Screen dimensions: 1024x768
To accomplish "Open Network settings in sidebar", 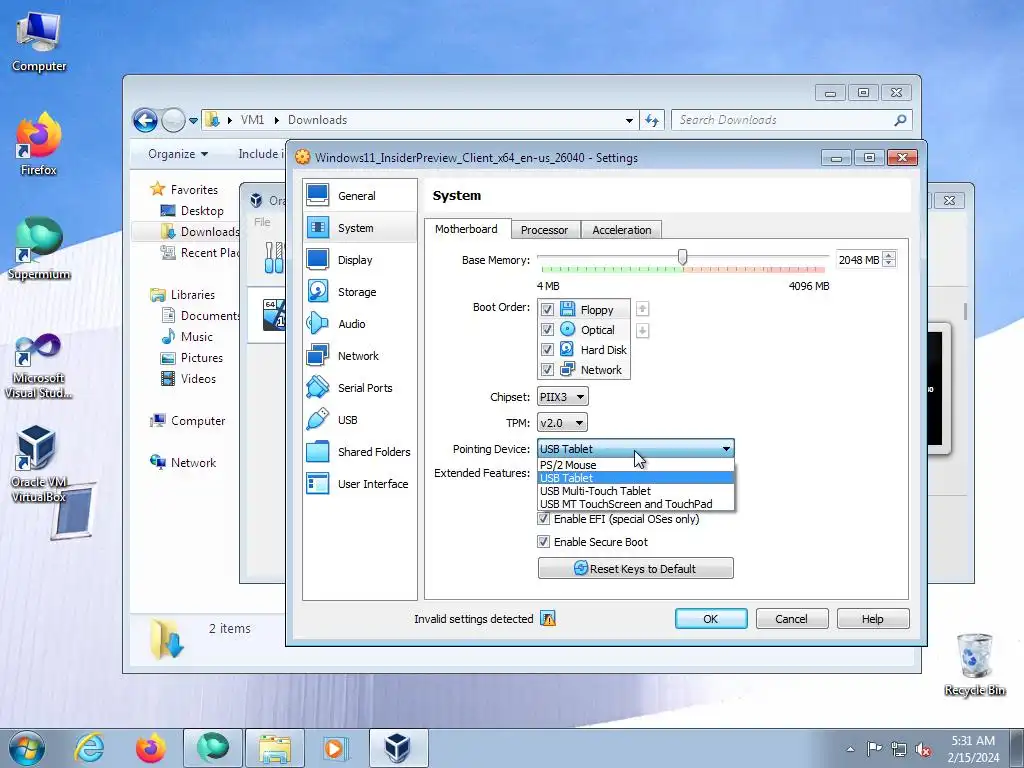I will coord(360,355).
